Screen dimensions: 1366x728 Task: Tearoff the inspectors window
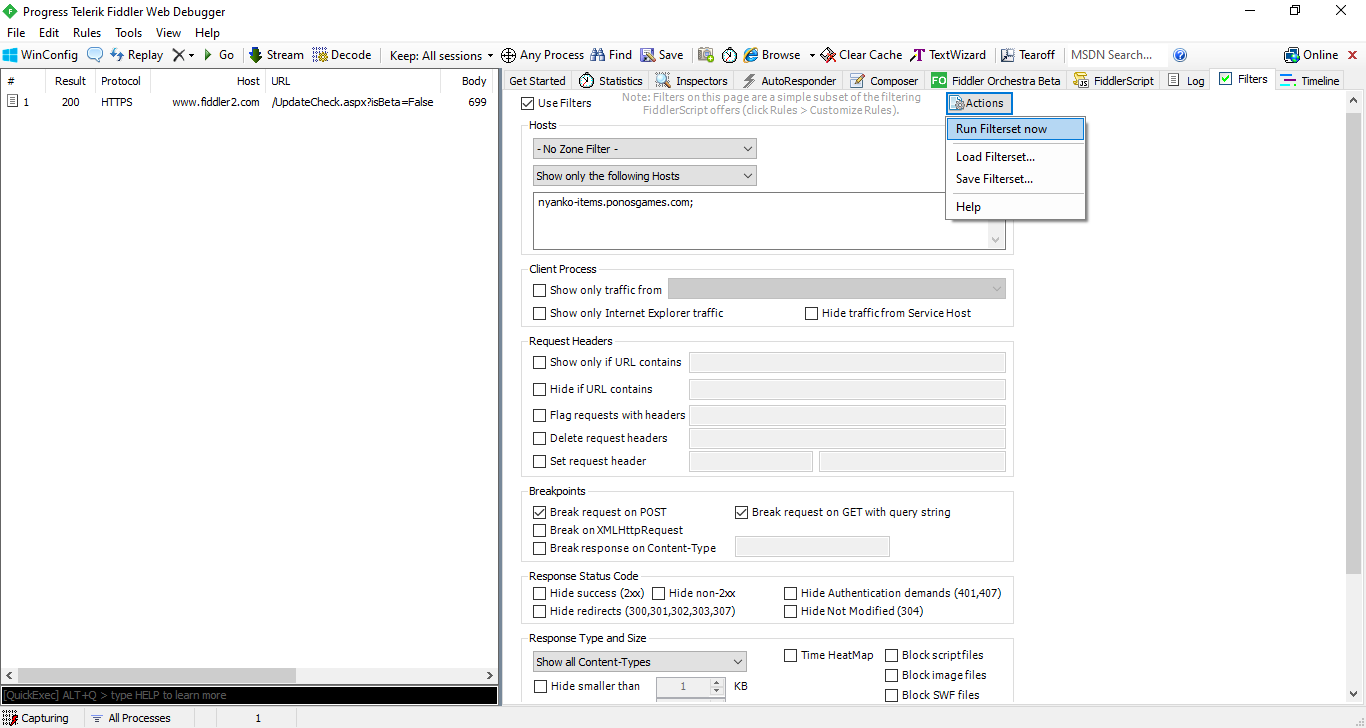pyautogui.click(x=1027, y=55)
